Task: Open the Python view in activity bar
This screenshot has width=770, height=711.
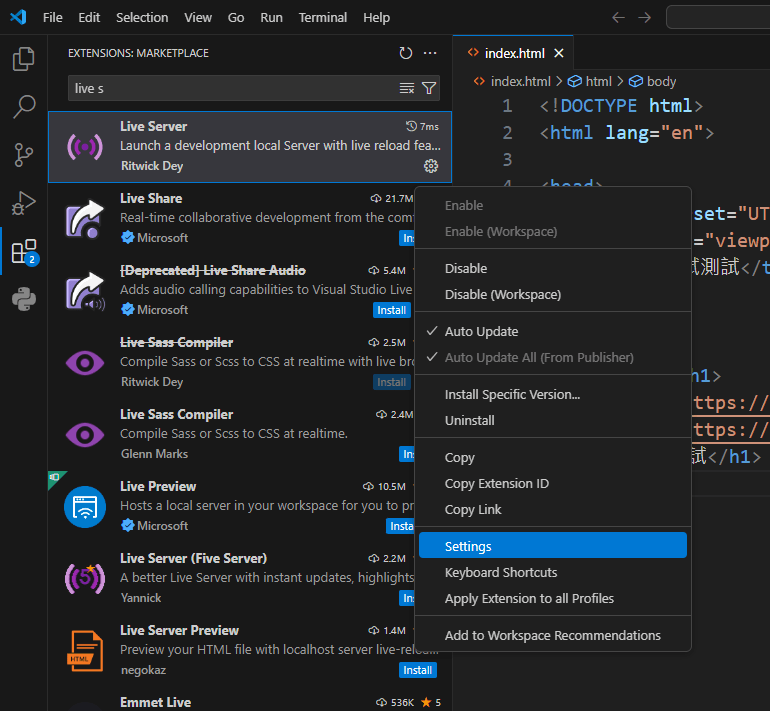Action: tap(24, 299)
